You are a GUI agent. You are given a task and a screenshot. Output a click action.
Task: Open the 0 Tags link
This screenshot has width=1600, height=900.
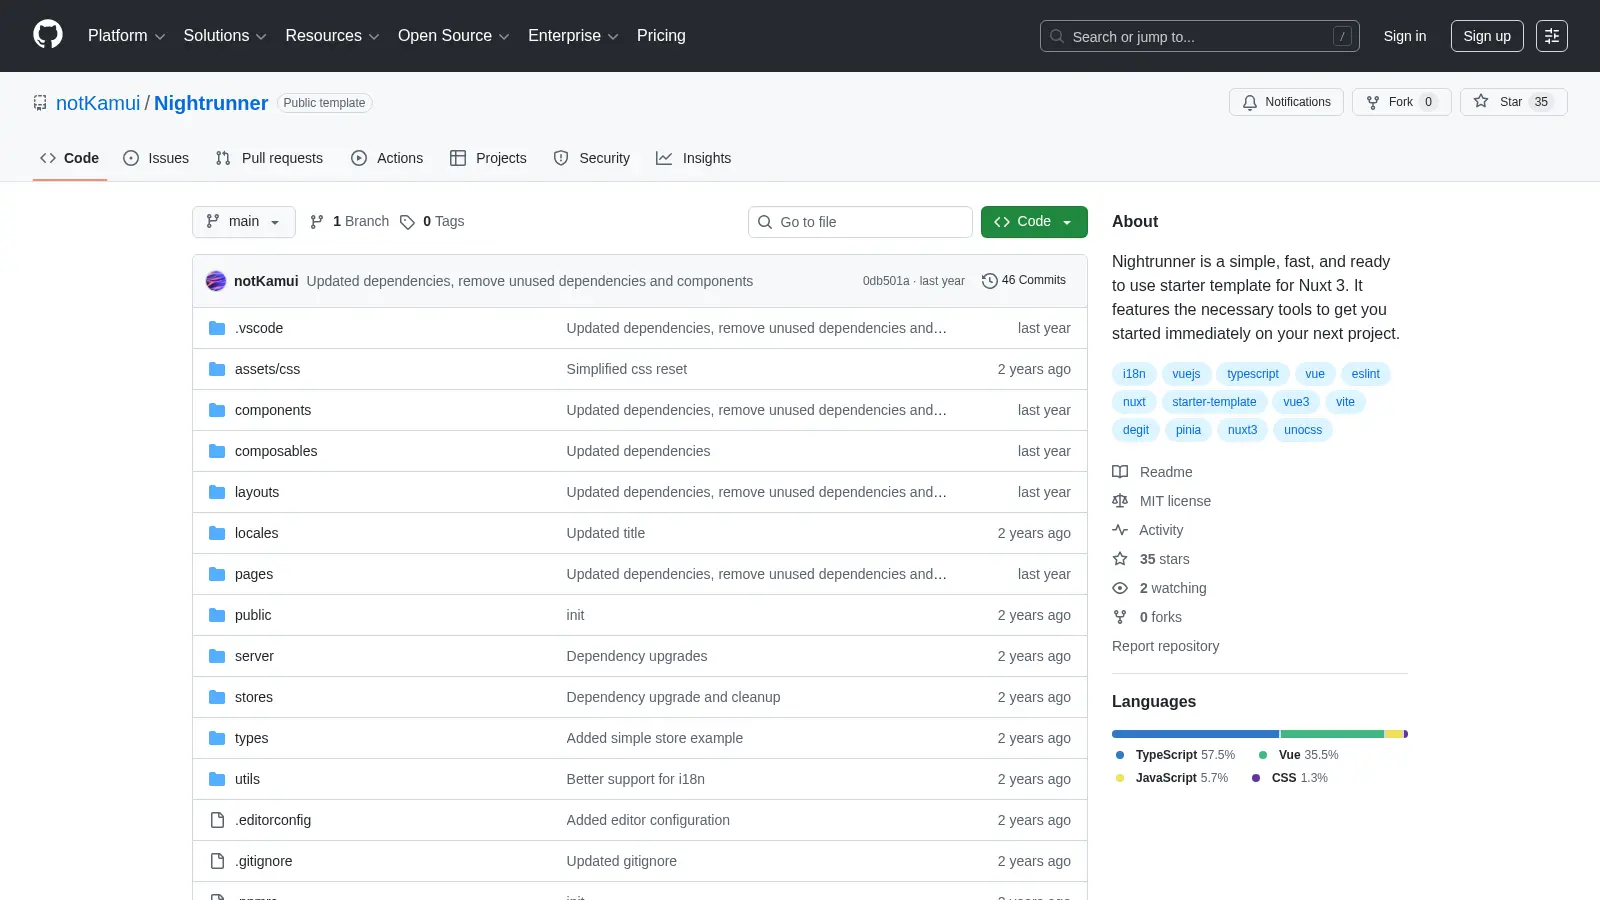click(432, 222)
